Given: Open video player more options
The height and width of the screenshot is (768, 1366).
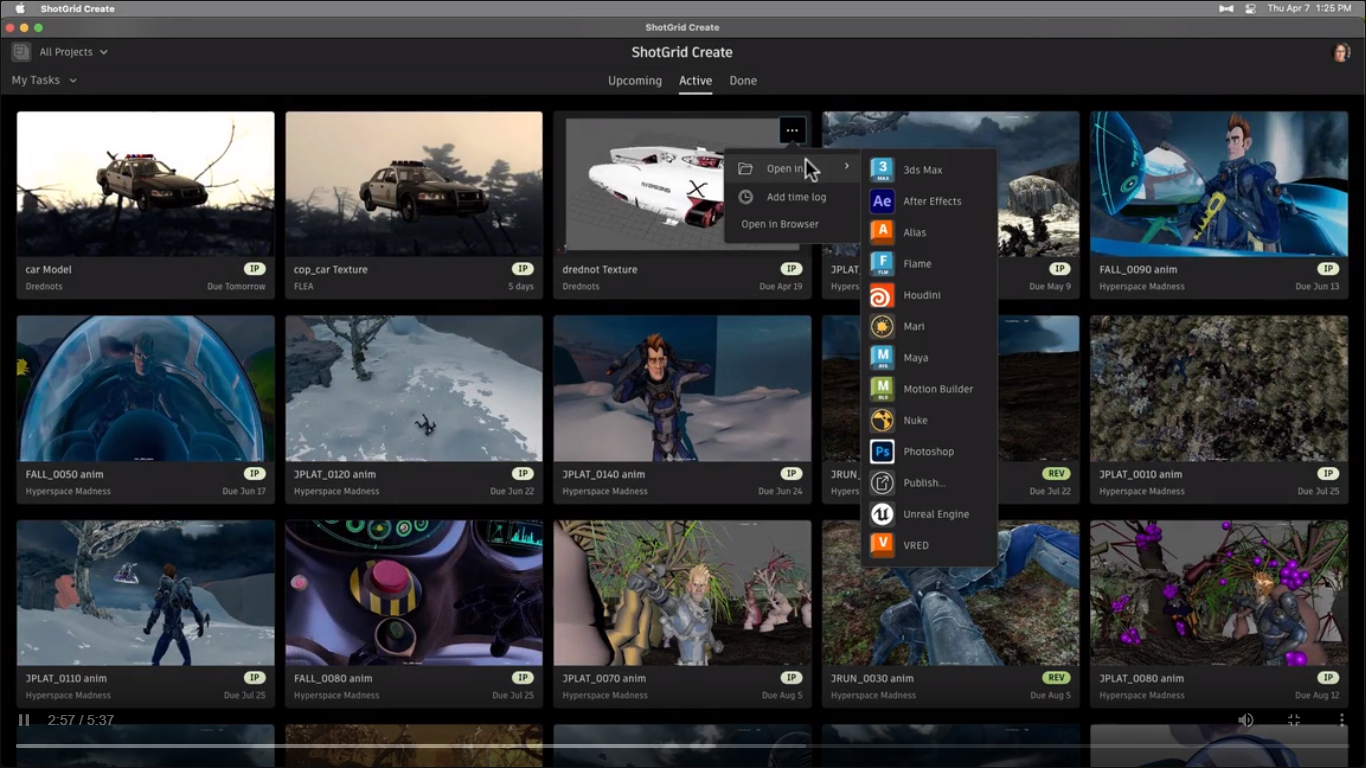Looking at the screenshot, I should tap(1342, 720).
